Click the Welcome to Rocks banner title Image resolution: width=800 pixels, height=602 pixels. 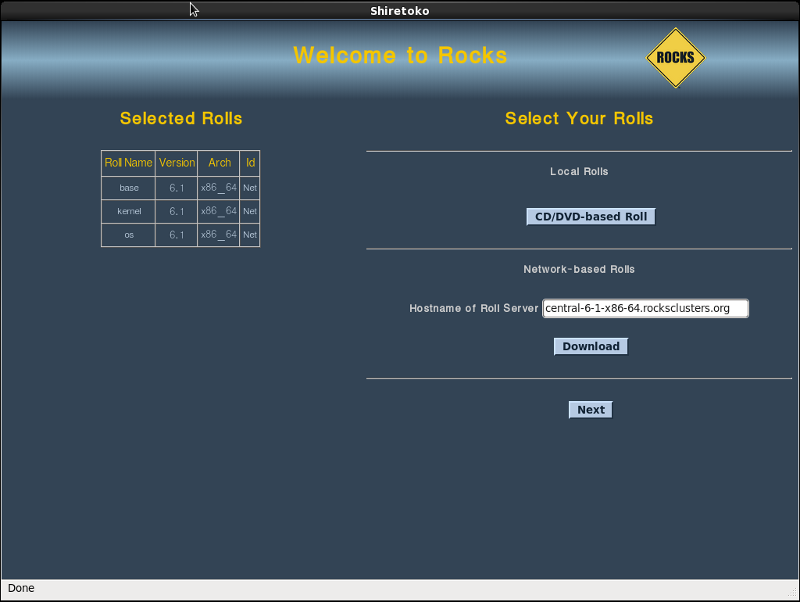(x=400, y=55)
